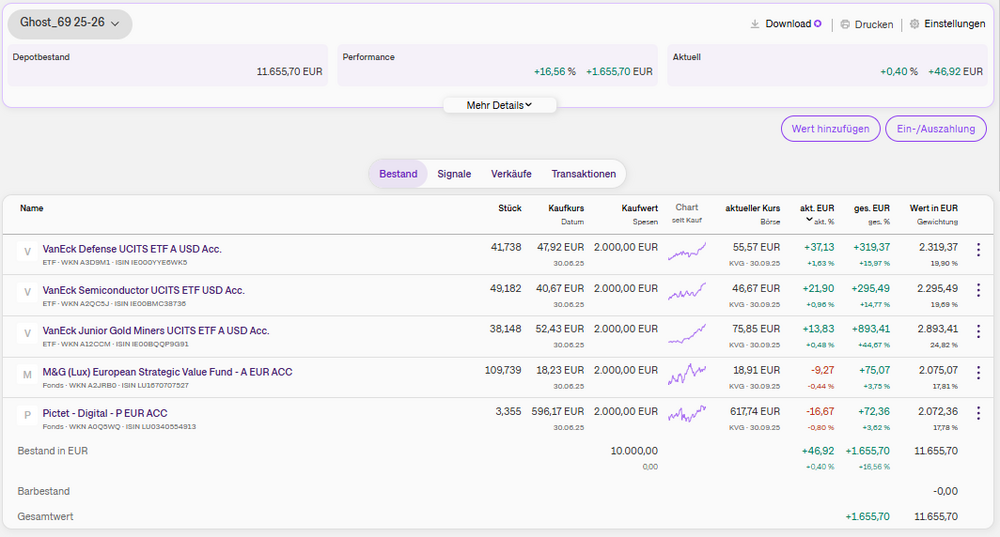The width and height of the screenshot is (1000, 537).
Task: Open three-dot menu for VanEck Defense ETF
Action: tap(978, 250)
